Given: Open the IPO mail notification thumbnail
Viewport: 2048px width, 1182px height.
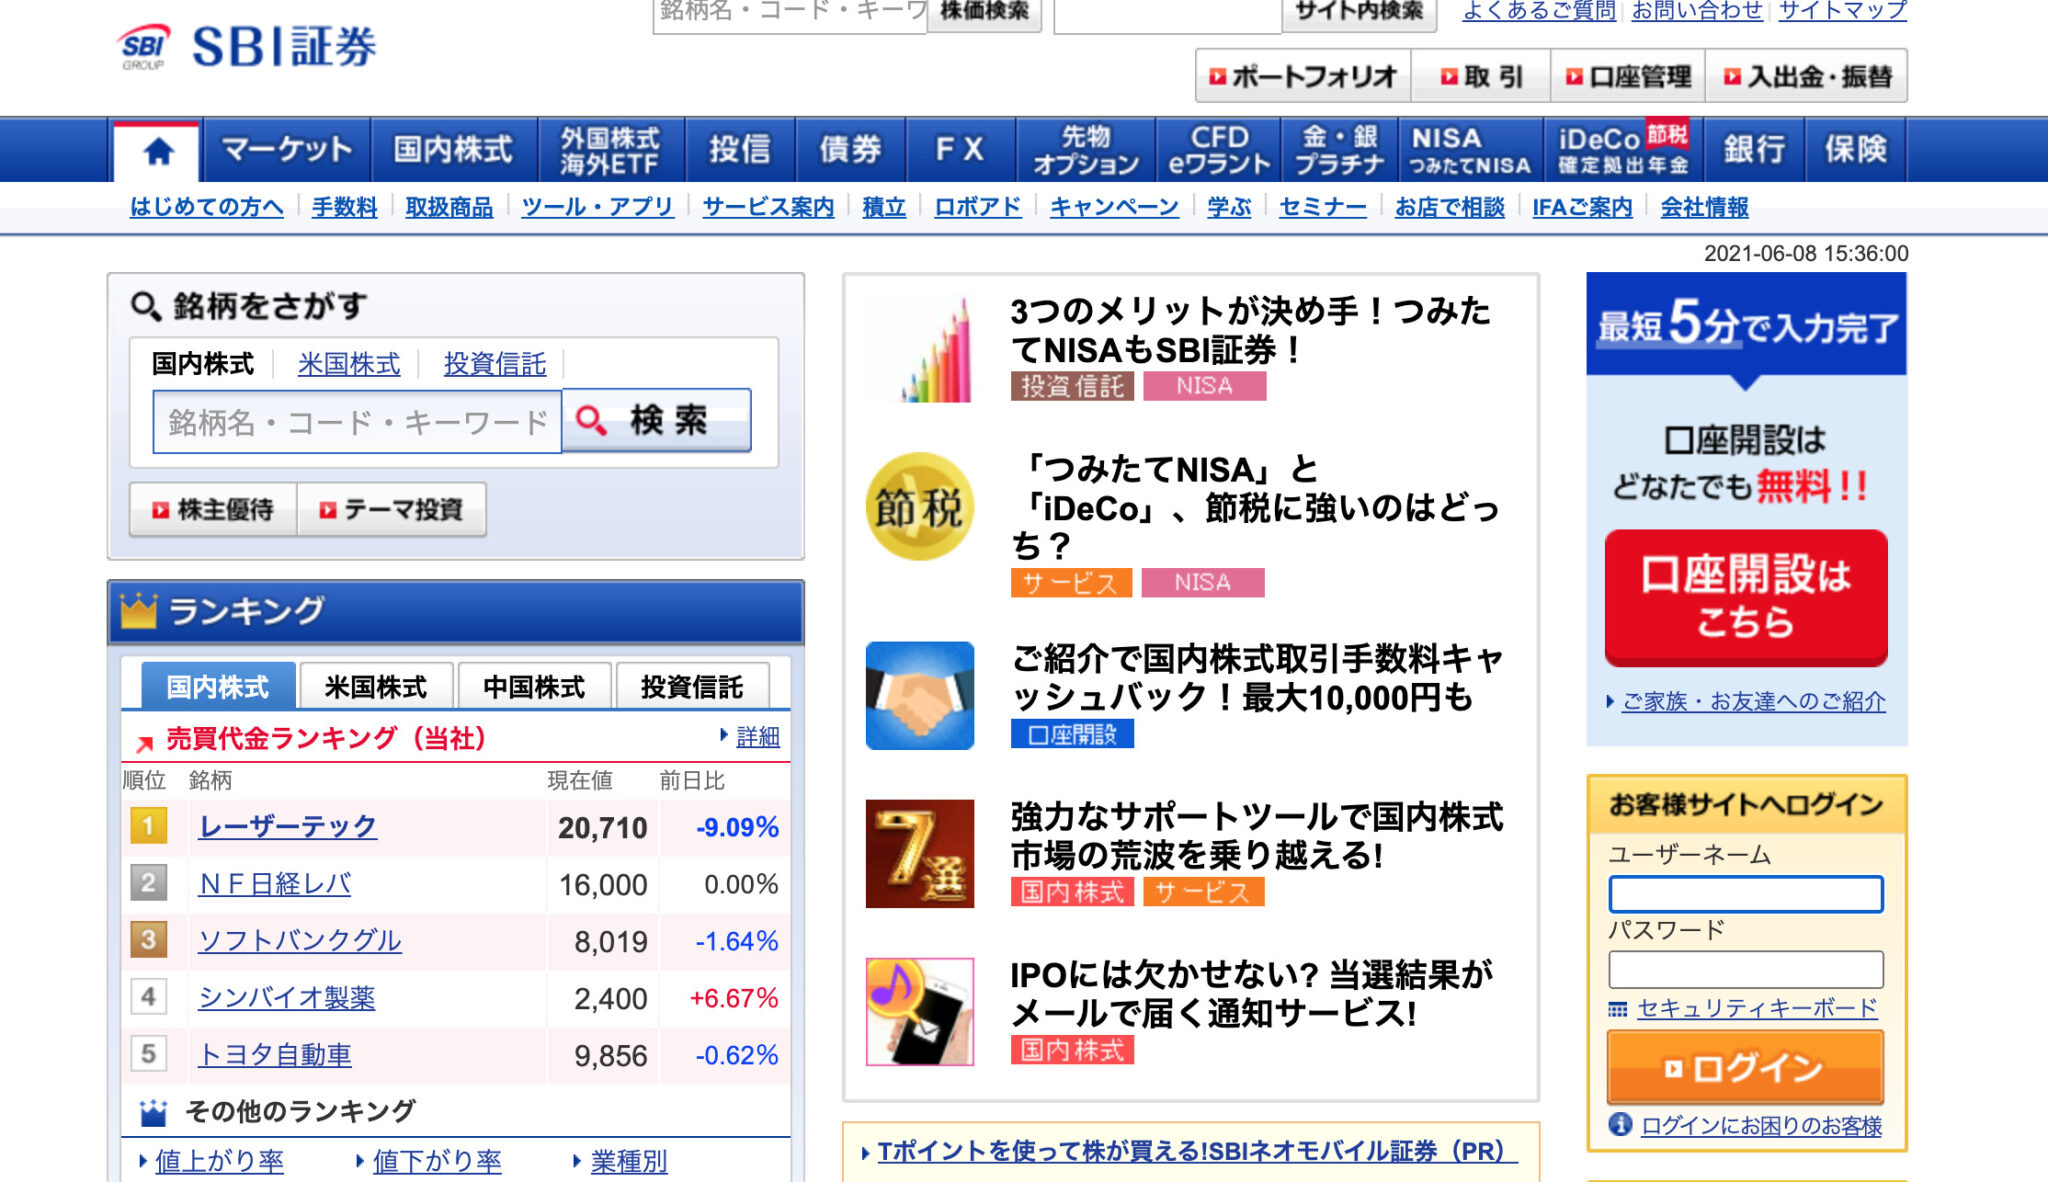Looking at the screenshot, I should [x=920, y=1012].
